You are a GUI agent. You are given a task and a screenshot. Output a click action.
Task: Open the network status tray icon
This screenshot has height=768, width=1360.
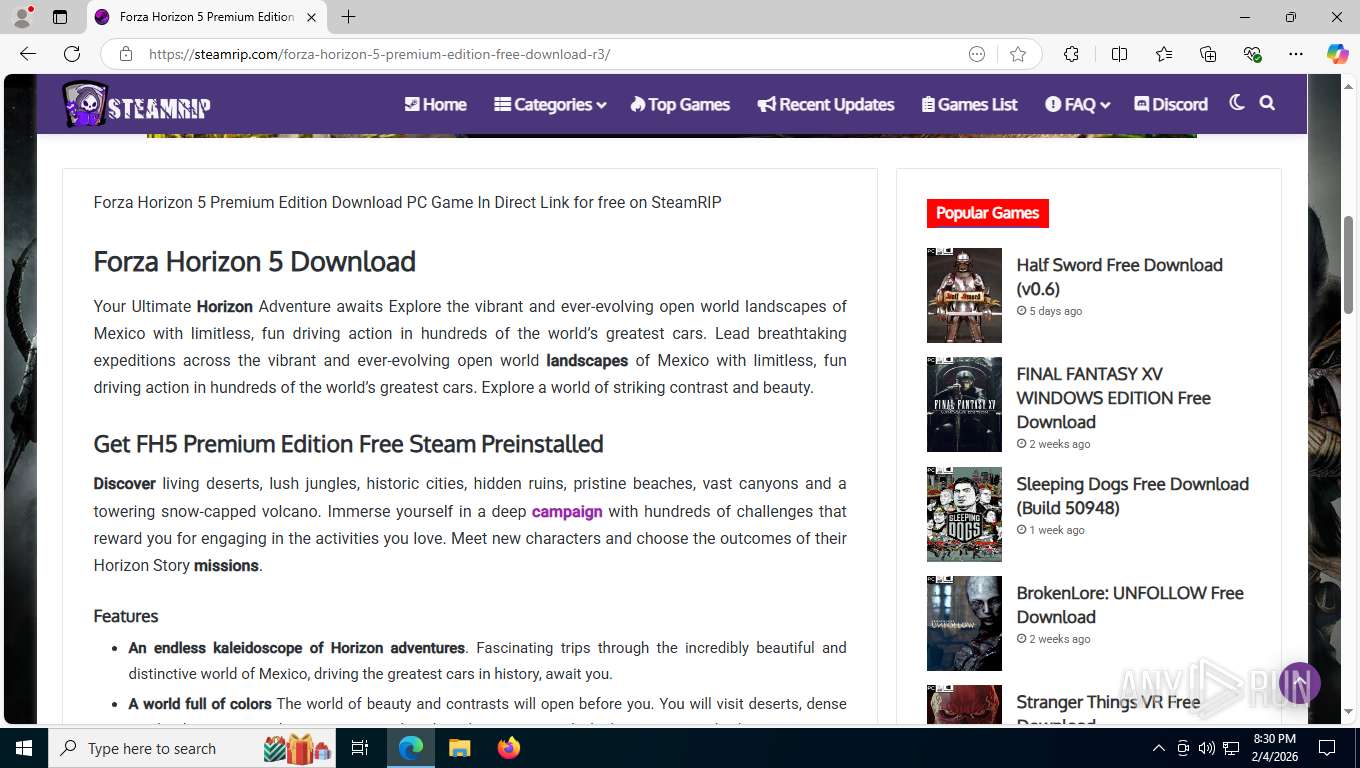coord(1231,748)
